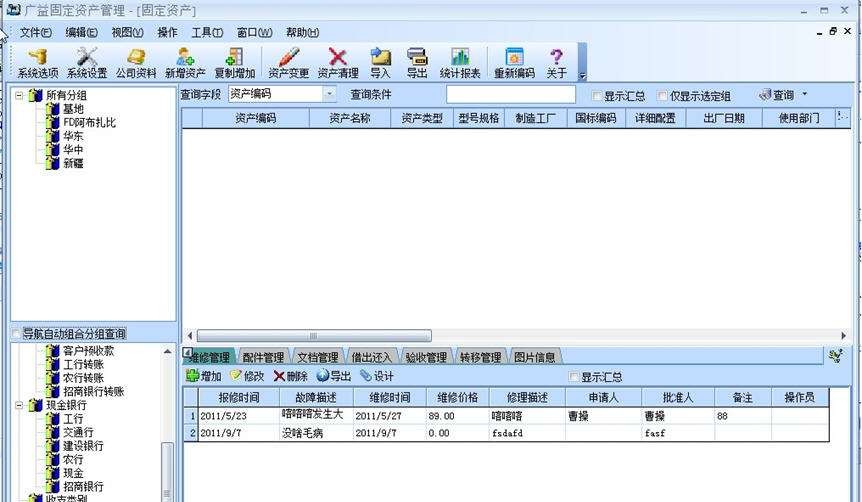Open dropdown arrow beside 查询
The width and height of the screenshot is (862, 502).
(805, 95)
